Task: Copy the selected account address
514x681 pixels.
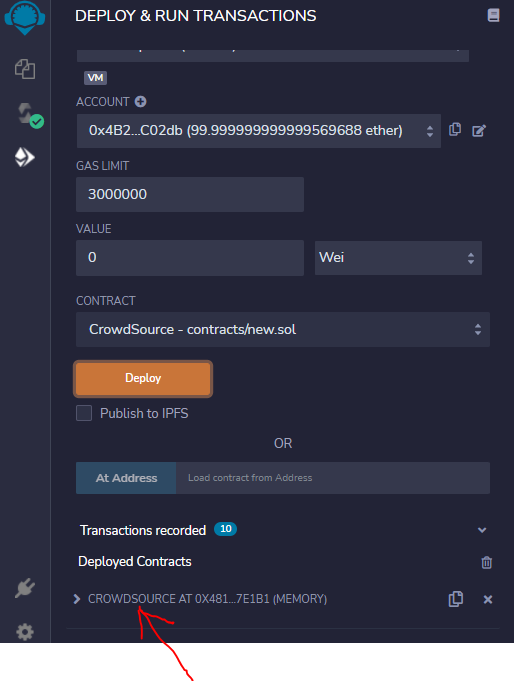Action: coord(455,129)
